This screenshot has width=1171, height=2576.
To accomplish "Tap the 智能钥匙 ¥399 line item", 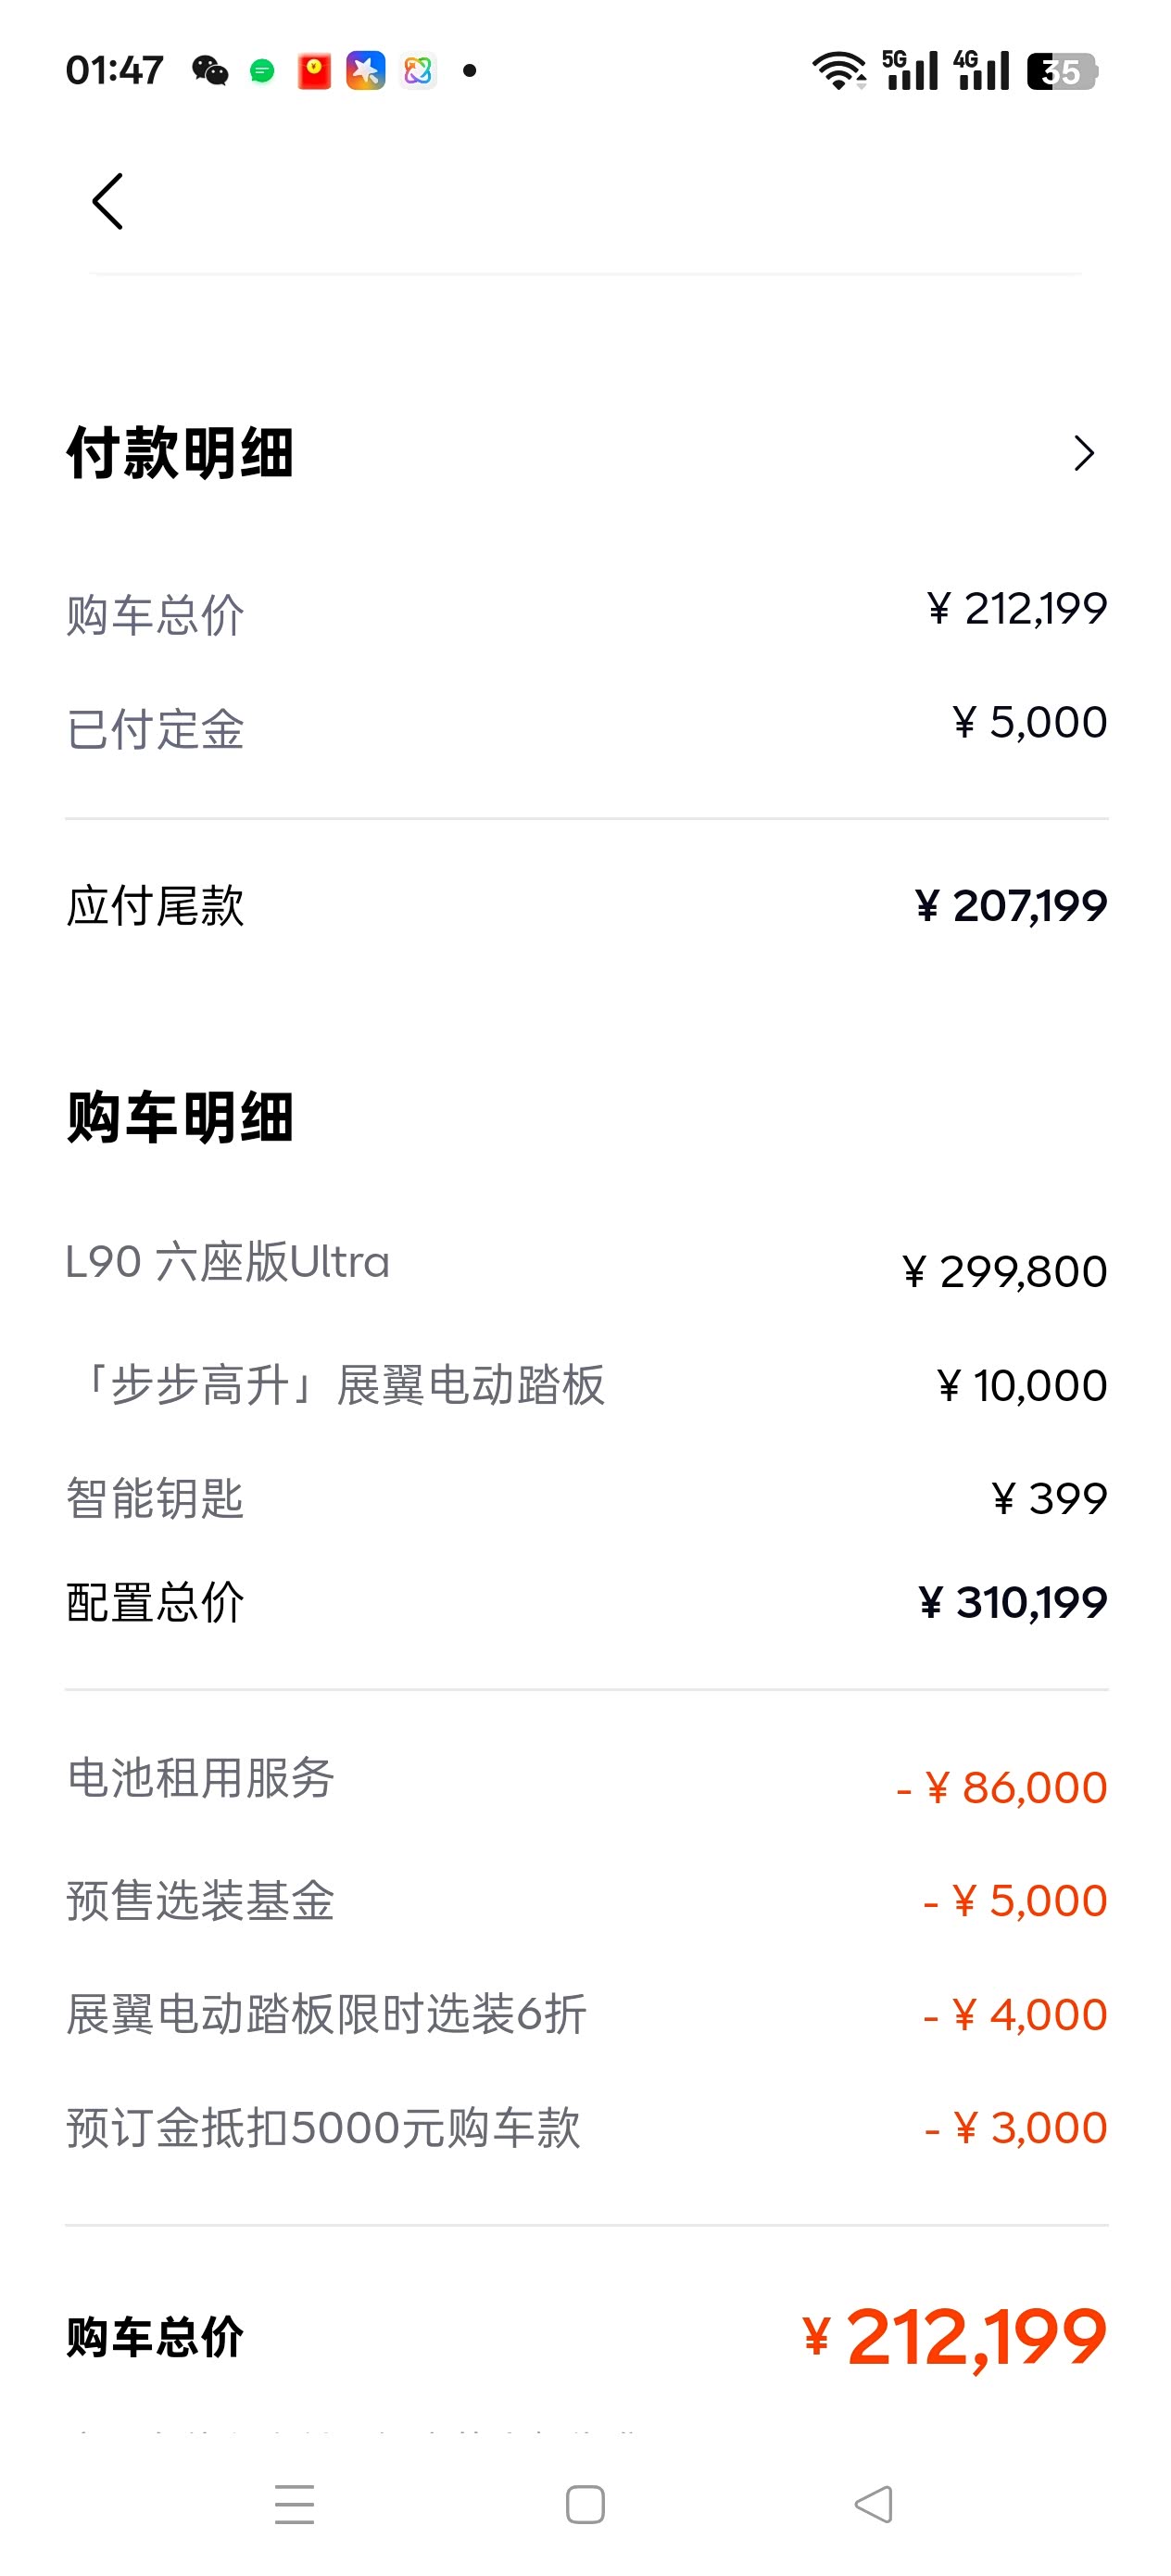I will [x=586, y=1498].
